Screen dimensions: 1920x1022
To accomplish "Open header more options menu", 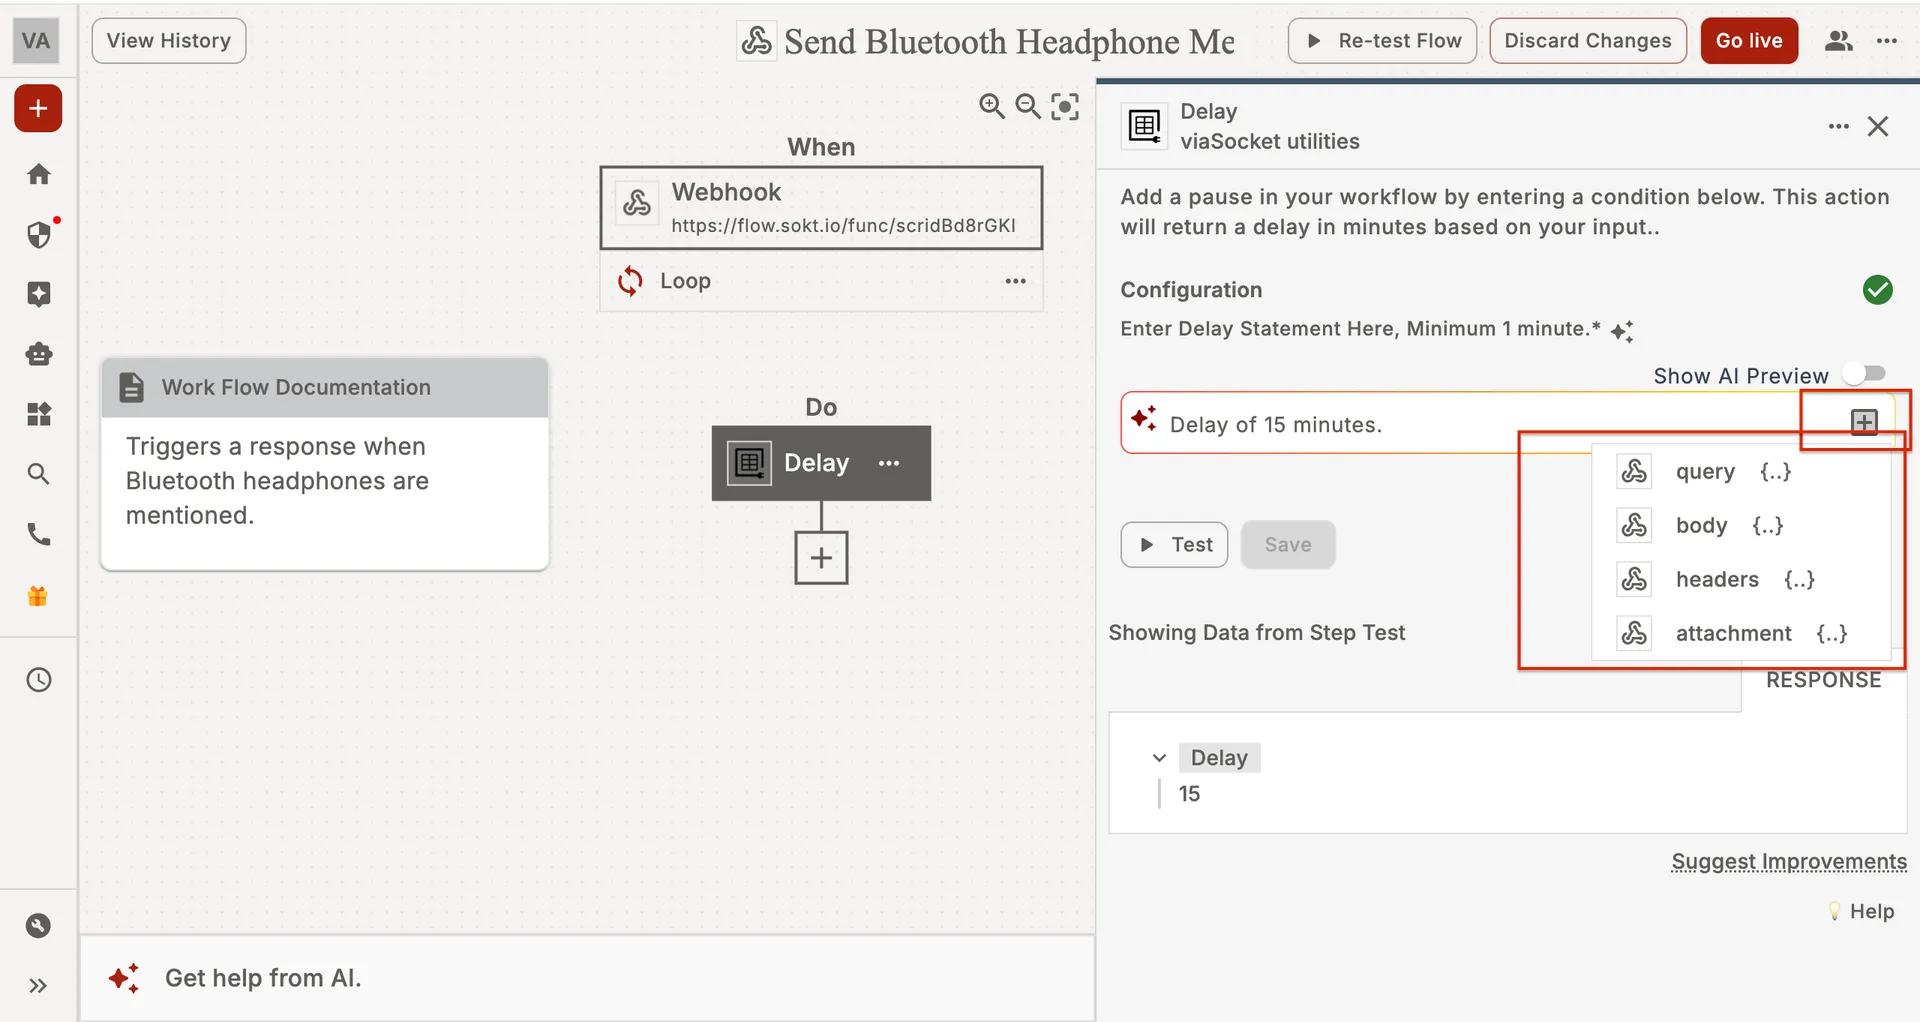I will 1887,41.
